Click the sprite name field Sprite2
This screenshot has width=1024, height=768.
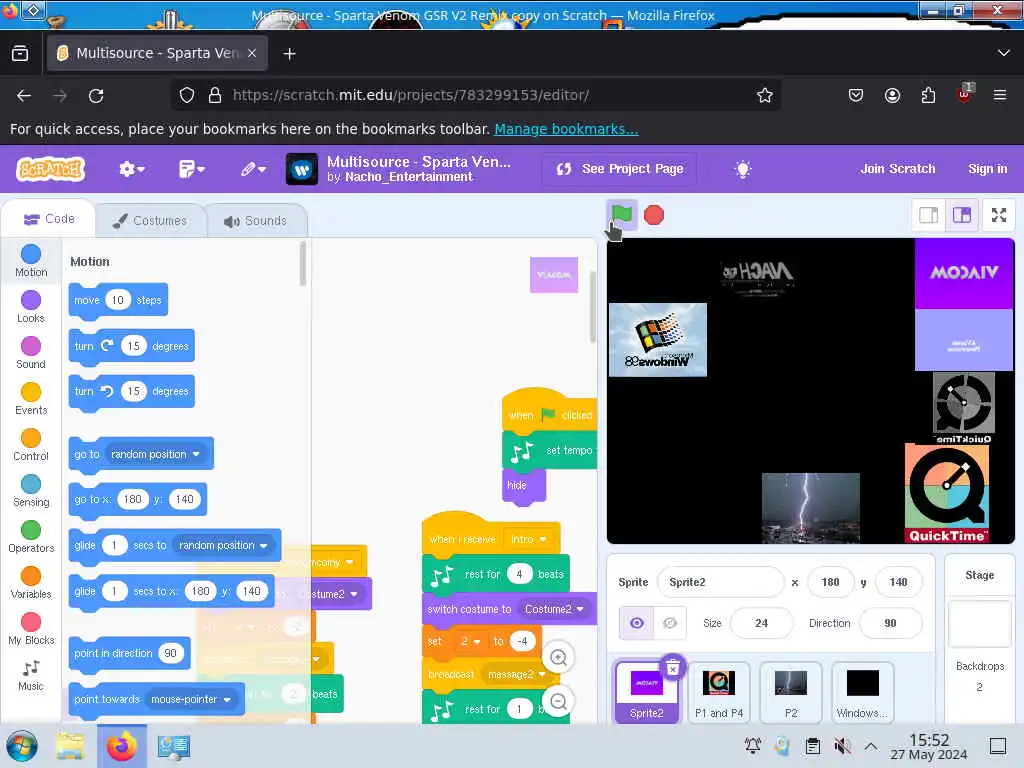tap(720, 582)
